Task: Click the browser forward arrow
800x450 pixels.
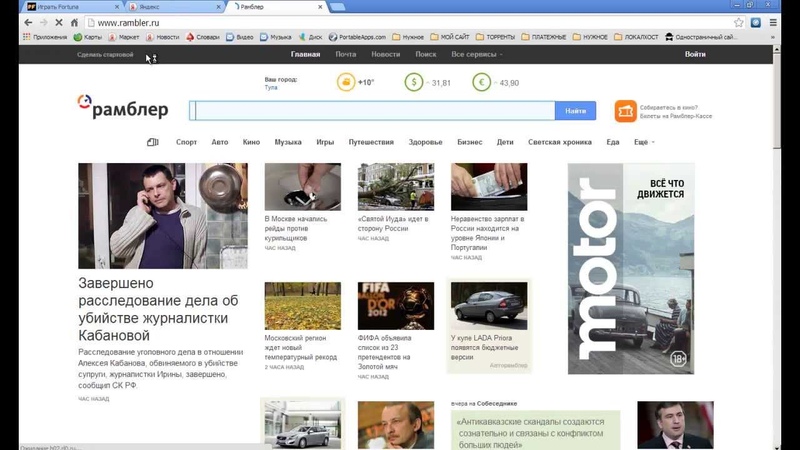Action: coord(44,22)
